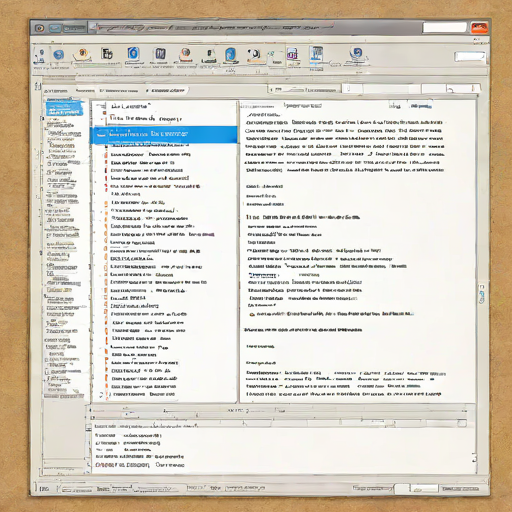The width and height of the screenshot is (512, 512).
Task: Focus the search field in the title bar
Action: click(x=444, y=28)
